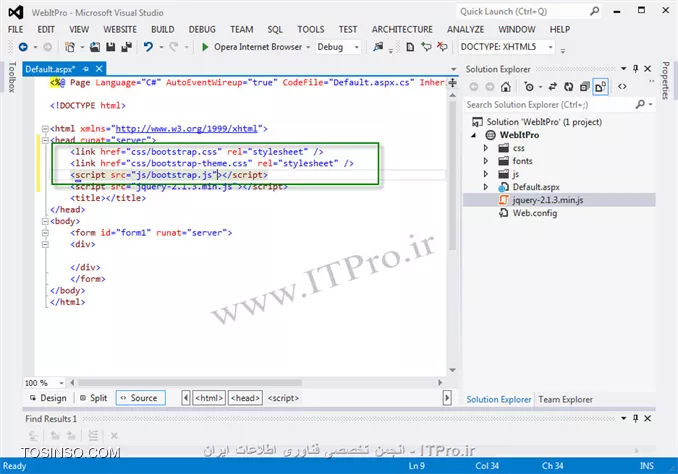Select the <head> tag navigator button
Viewport: 678px width, 474px height.
pos(245,398)
